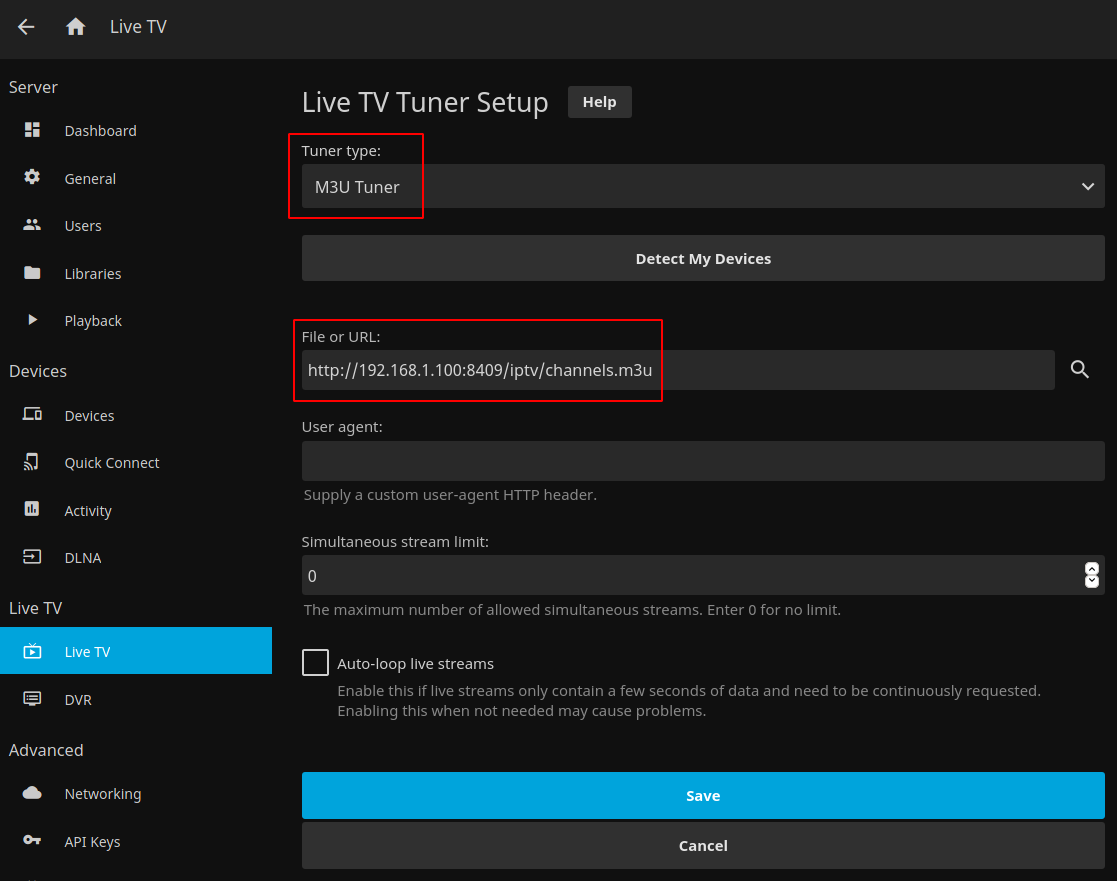Click the File or URL field
This screenshot has width=1117, height=881.
point(677,370)
